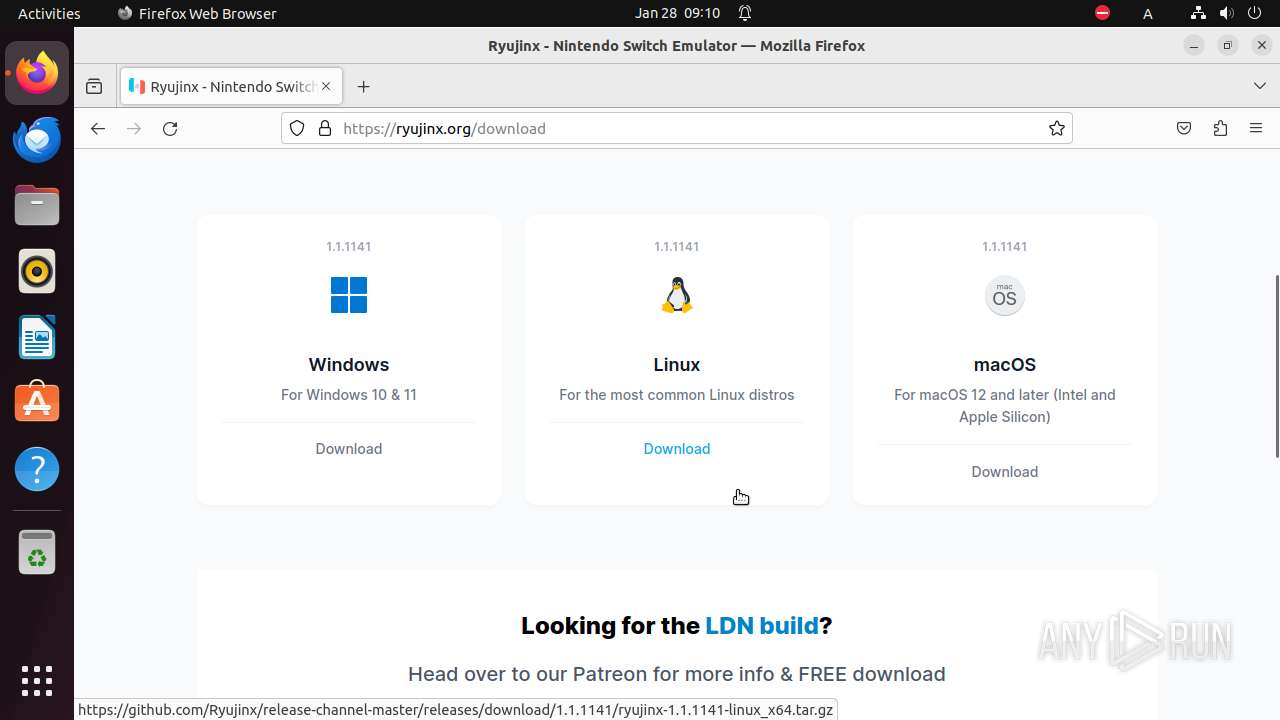Click the macOS heading

[x=1005, y=365]
